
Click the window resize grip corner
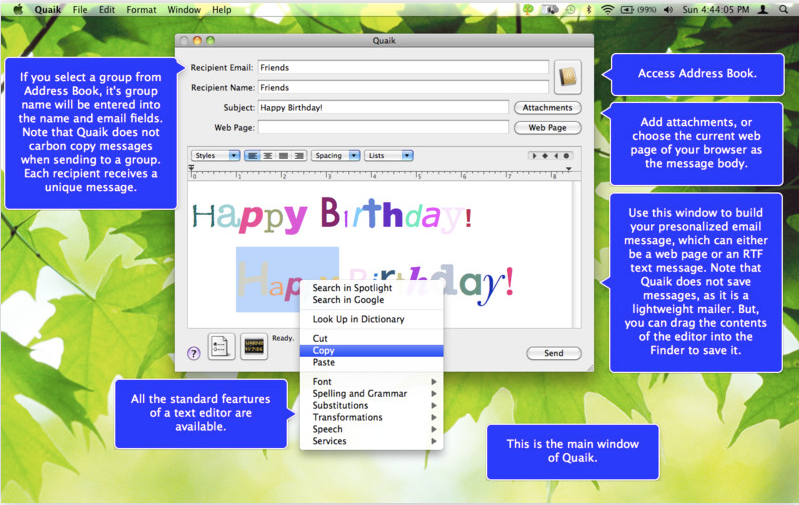tap(590, 367)
